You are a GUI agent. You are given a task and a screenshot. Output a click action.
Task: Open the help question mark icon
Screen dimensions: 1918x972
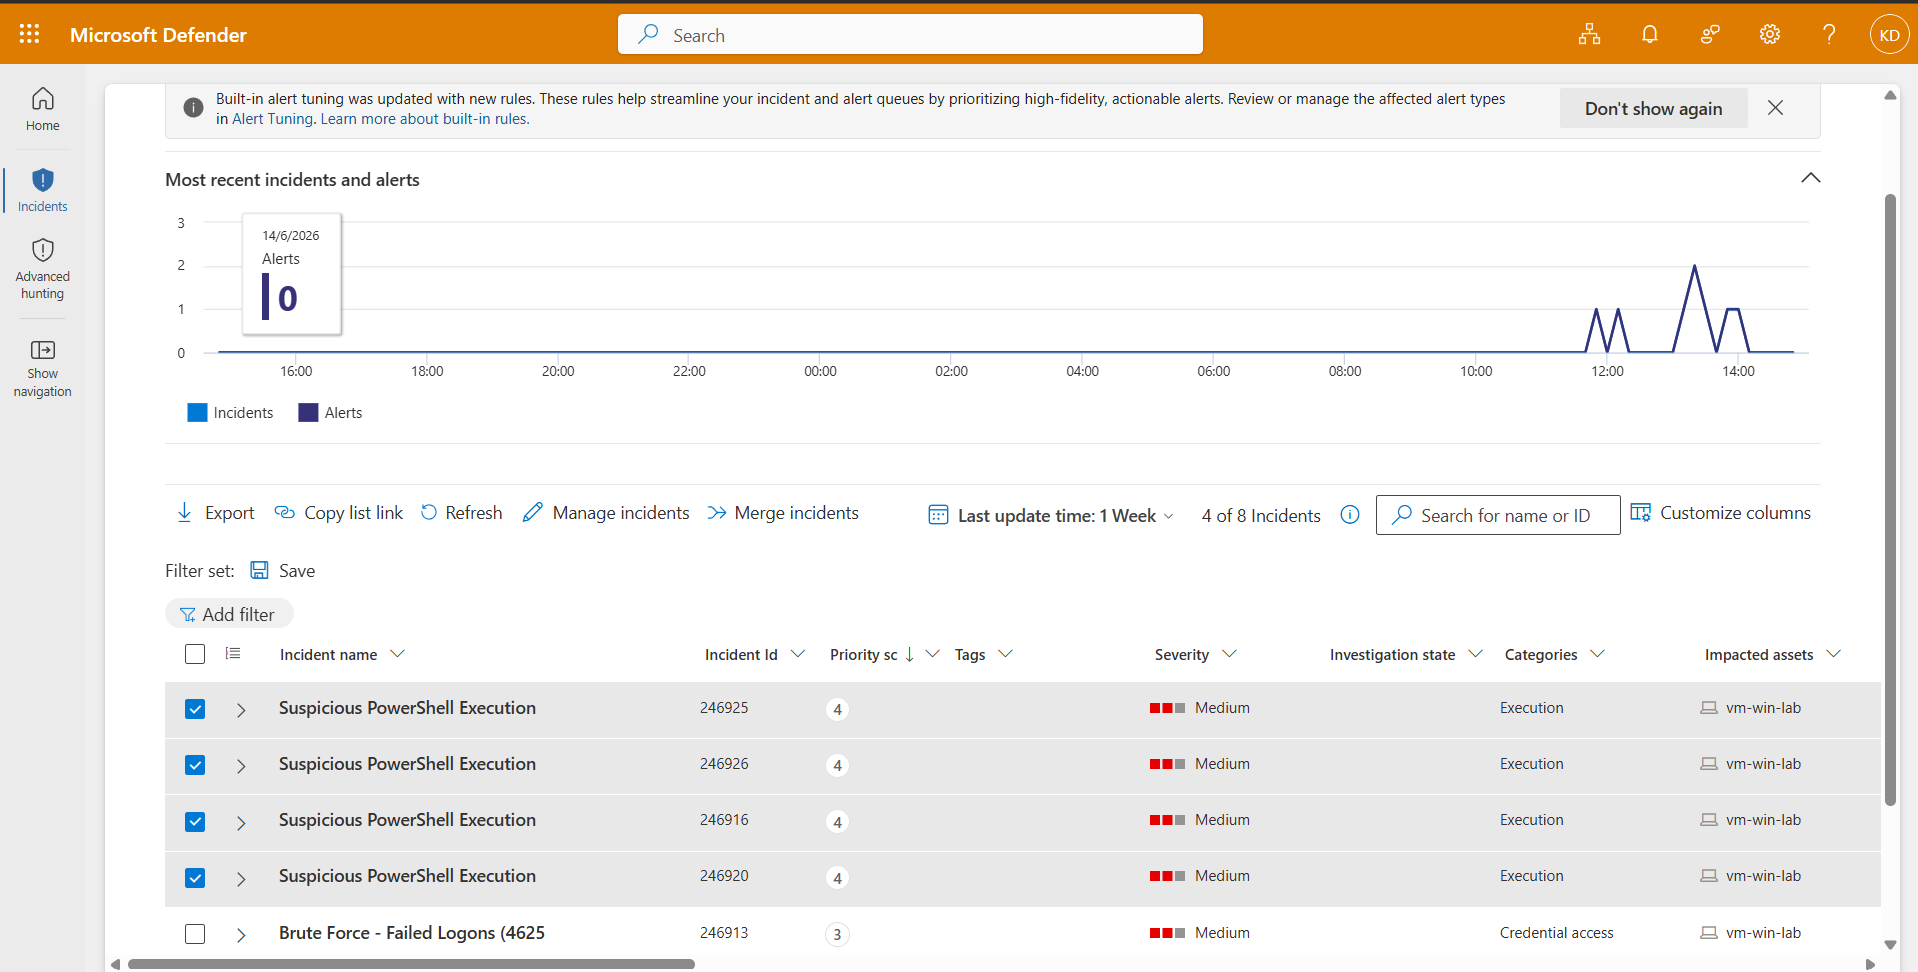click(x=1829, y=34)
